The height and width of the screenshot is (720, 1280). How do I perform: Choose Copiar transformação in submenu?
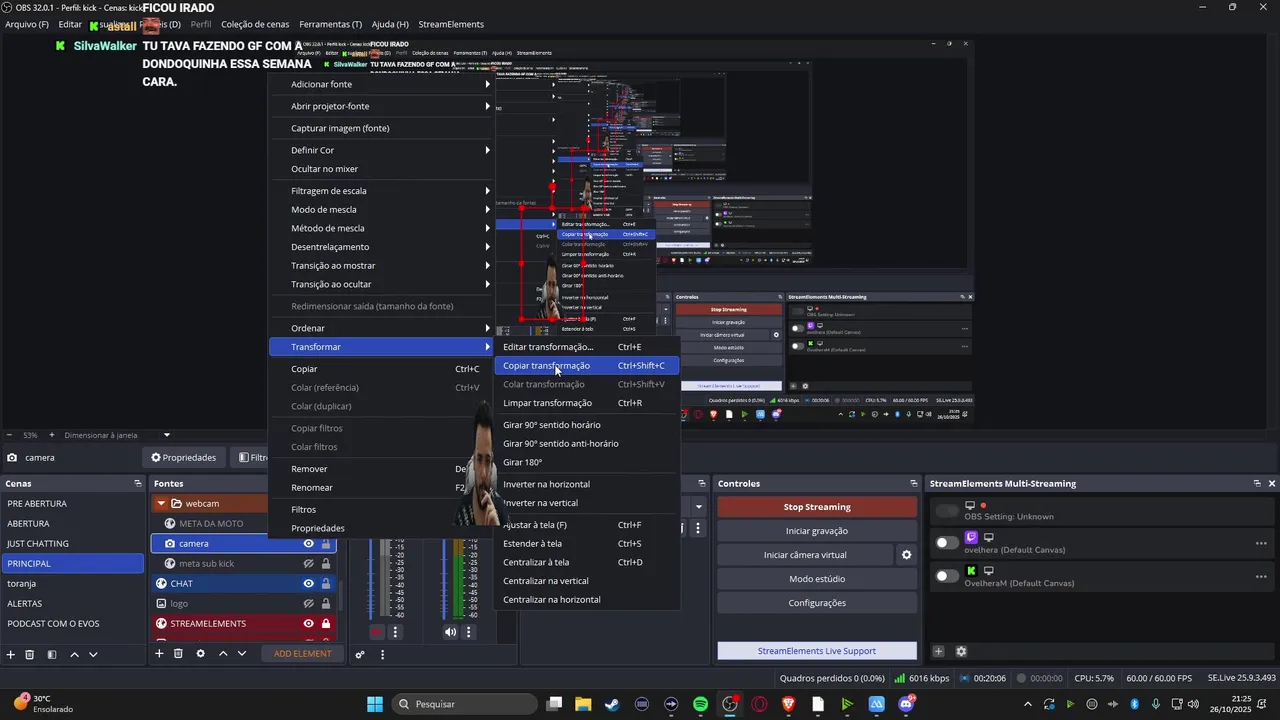(x=586, y=365)
